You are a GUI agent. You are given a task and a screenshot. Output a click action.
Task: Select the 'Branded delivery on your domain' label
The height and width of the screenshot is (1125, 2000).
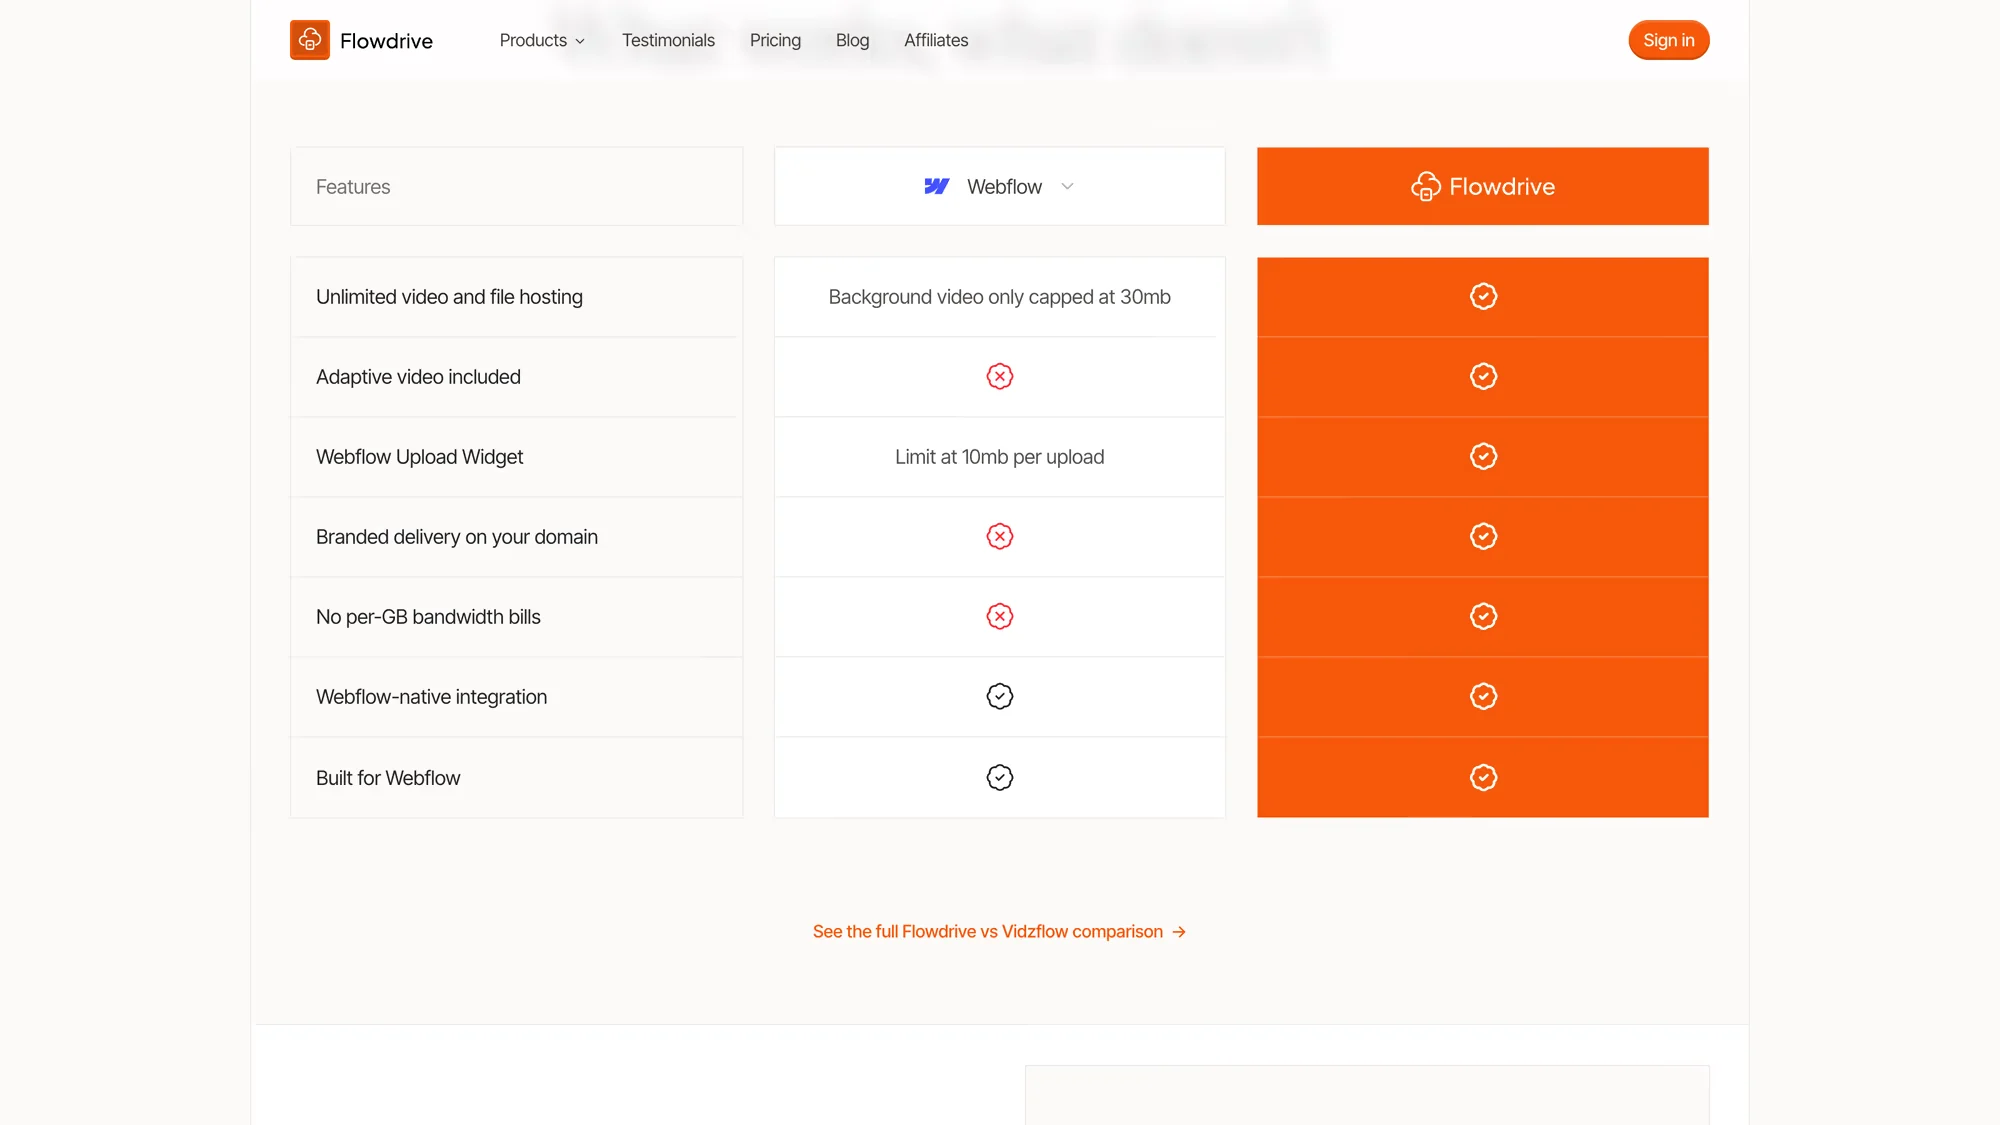457,537
